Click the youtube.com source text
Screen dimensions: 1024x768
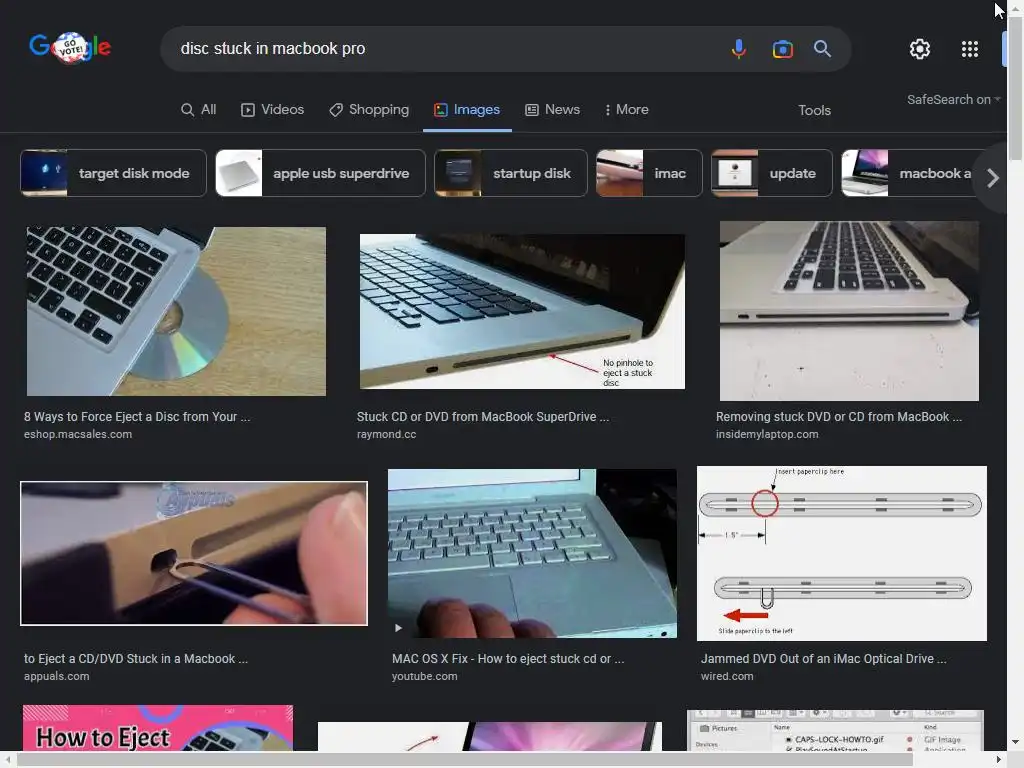[424, 677]
